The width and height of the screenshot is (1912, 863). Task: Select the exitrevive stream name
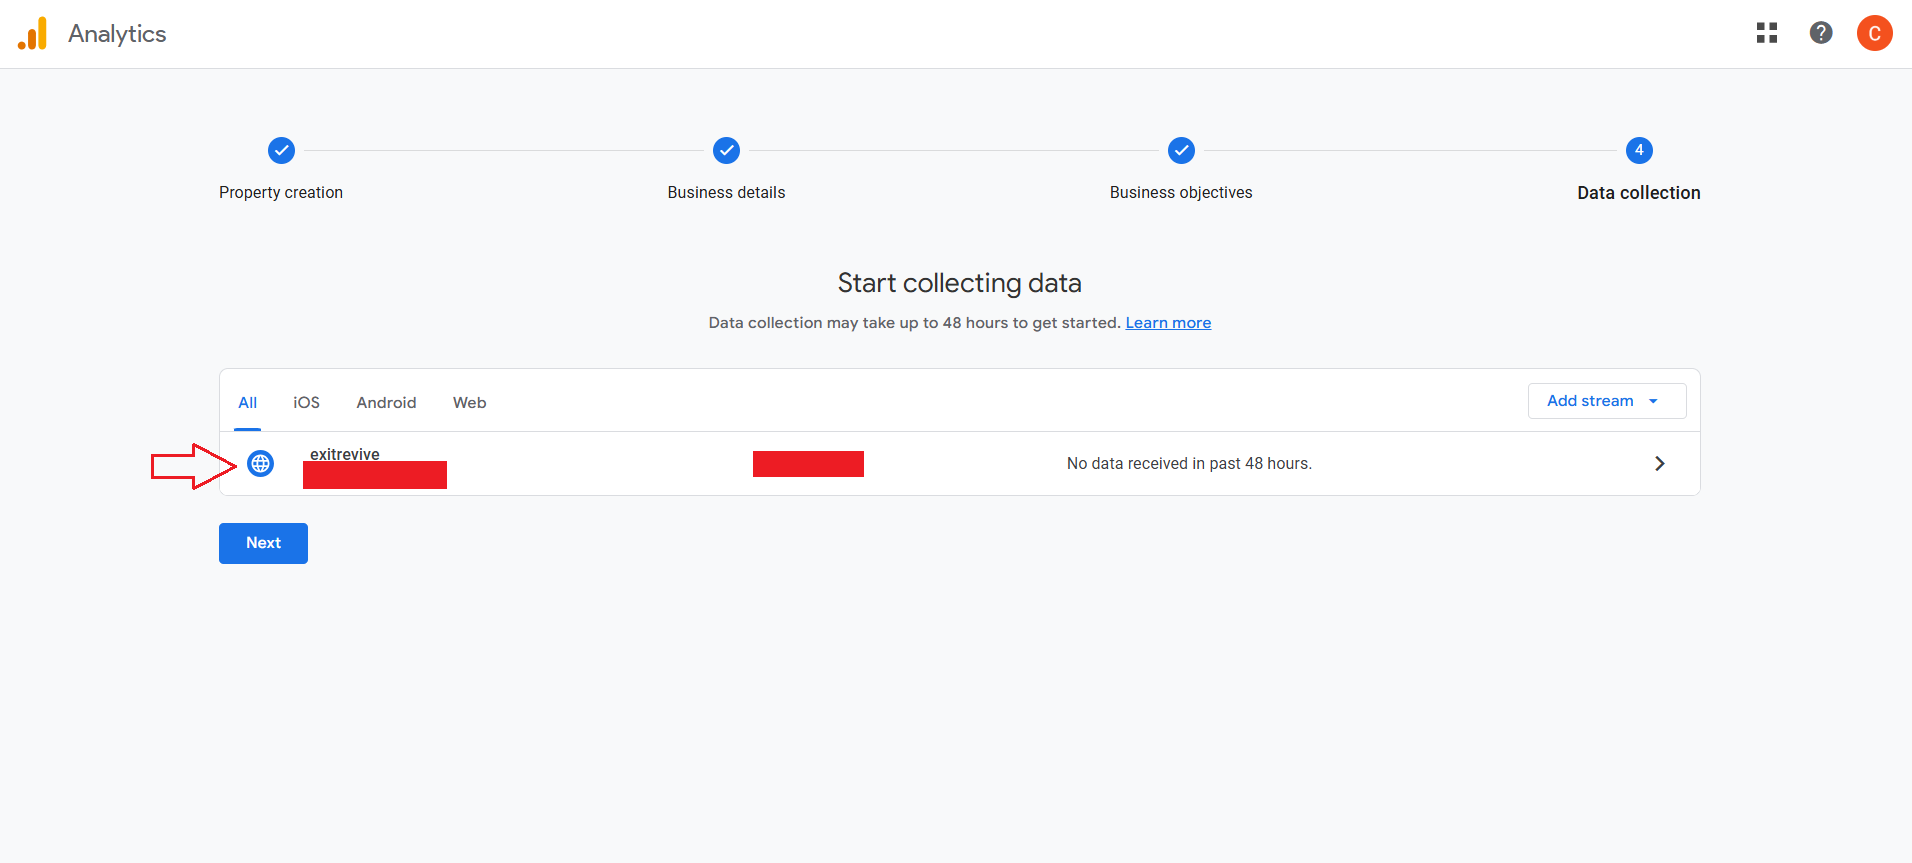click(344, 454)
